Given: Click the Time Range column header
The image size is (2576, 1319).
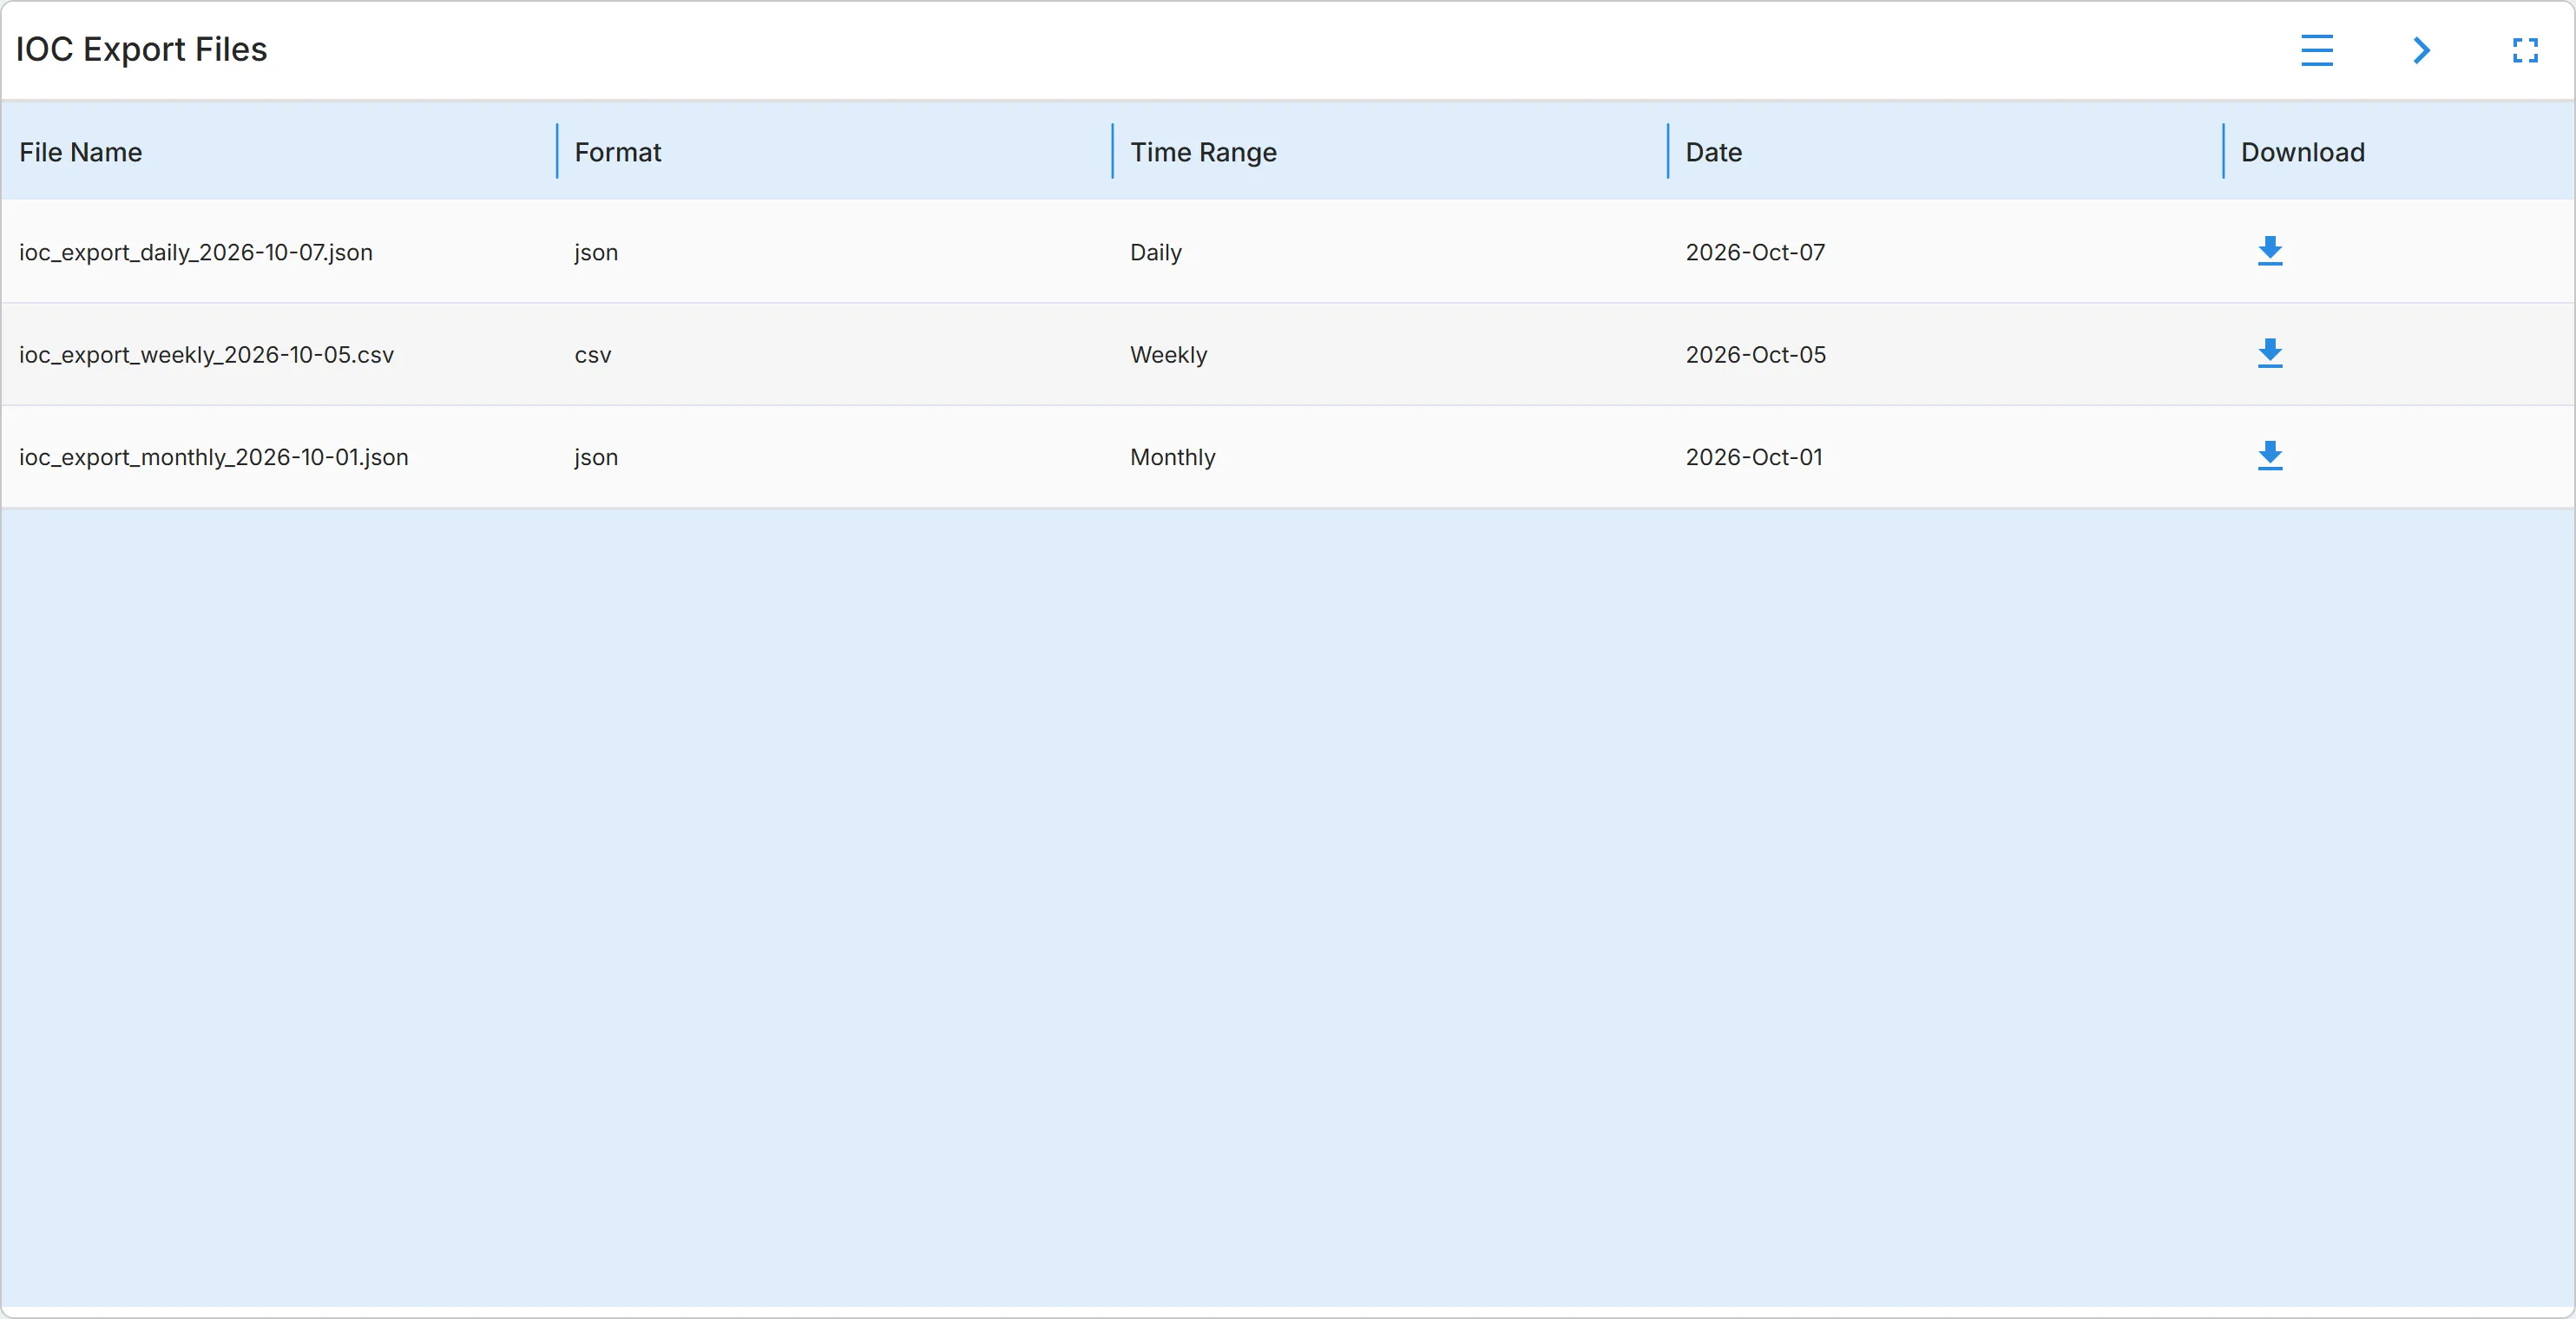Looking at the screenshot, I should coord(1203,152).
